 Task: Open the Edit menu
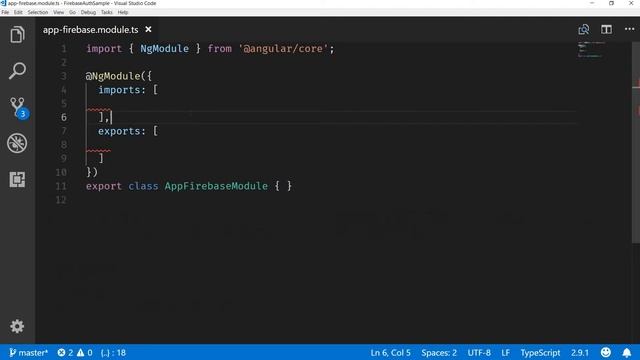coord(18,12)
